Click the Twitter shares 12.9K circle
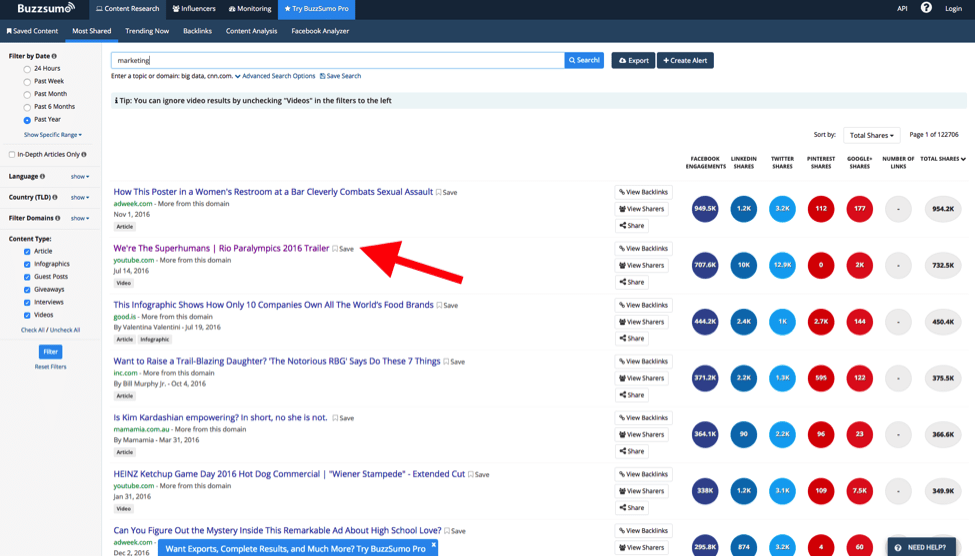975x557 pixels. click(x=782, y=265)
